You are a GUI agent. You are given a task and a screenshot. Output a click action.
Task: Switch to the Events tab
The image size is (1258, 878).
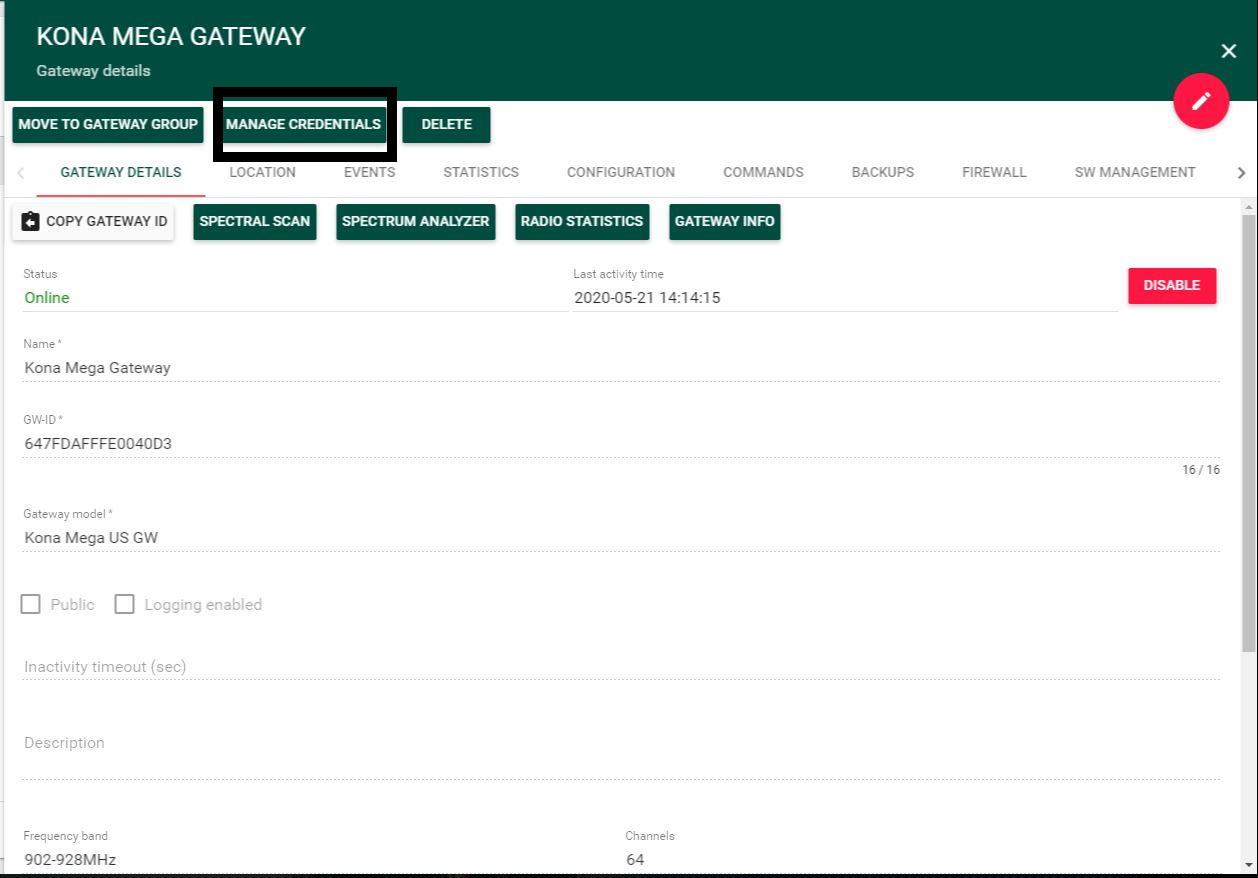pos(369,172)
